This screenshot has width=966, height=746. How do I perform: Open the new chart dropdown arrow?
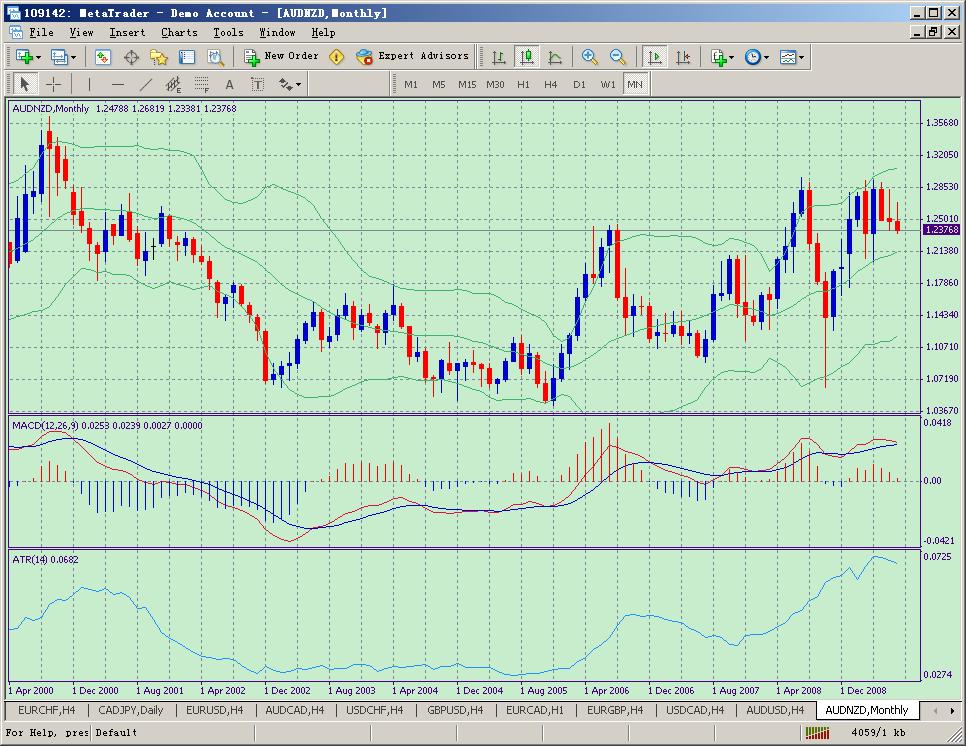[x=38, y=57]
